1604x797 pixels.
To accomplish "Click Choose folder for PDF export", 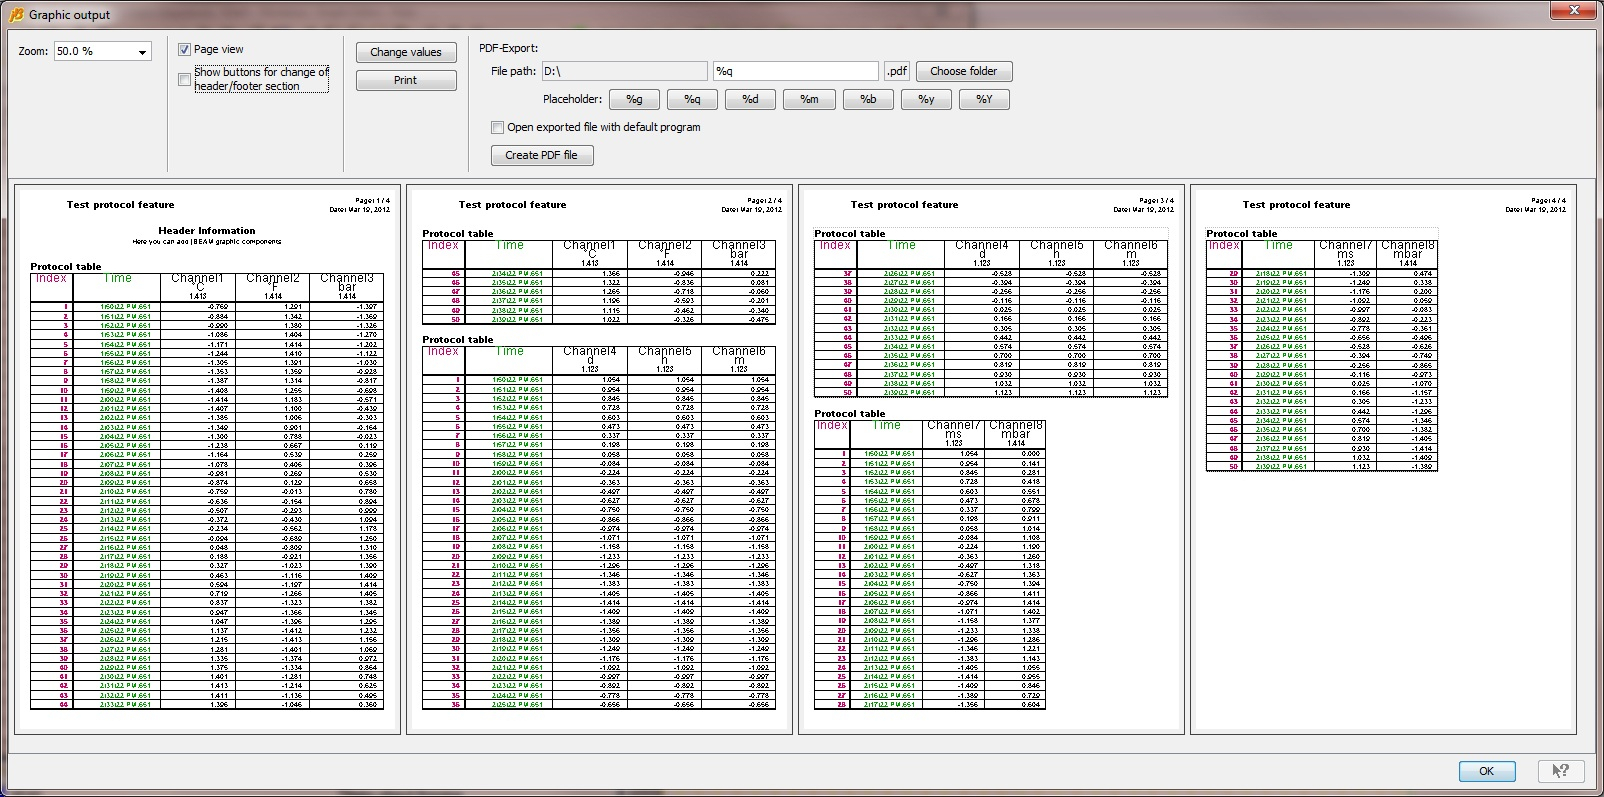I will (x=963, y=71).
